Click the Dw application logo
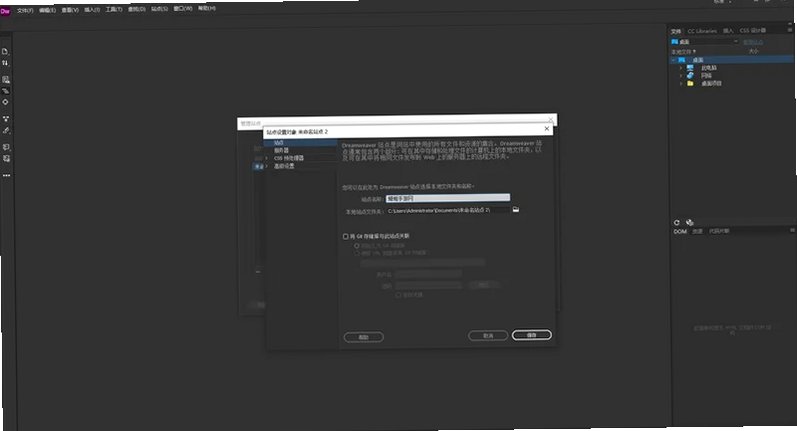Screen dimensions: 797x431 click(5, 11)
